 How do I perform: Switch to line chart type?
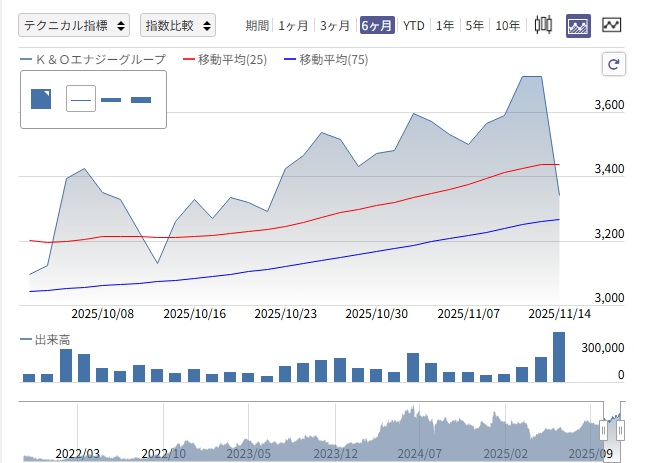tap(611, 25)
